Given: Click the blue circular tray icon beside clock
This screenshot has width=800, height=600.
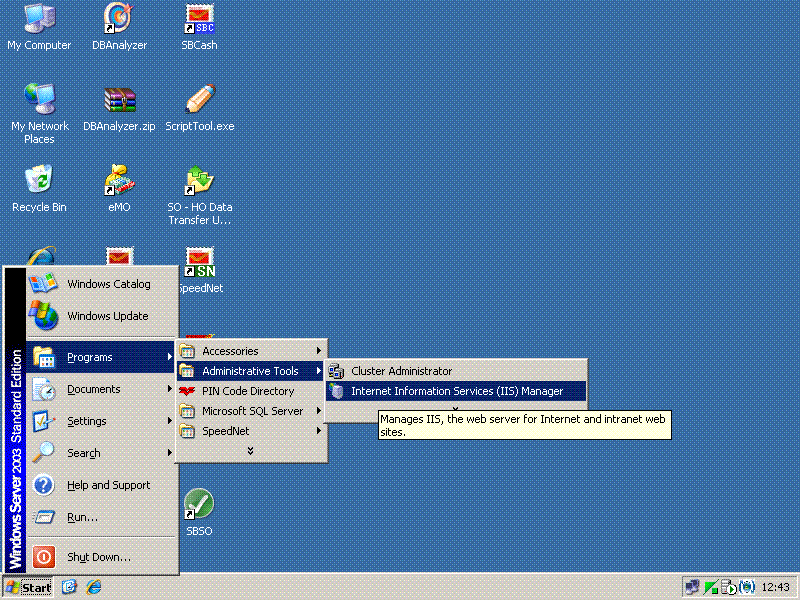Looking at the screenshot, I should tap(747, 587).
